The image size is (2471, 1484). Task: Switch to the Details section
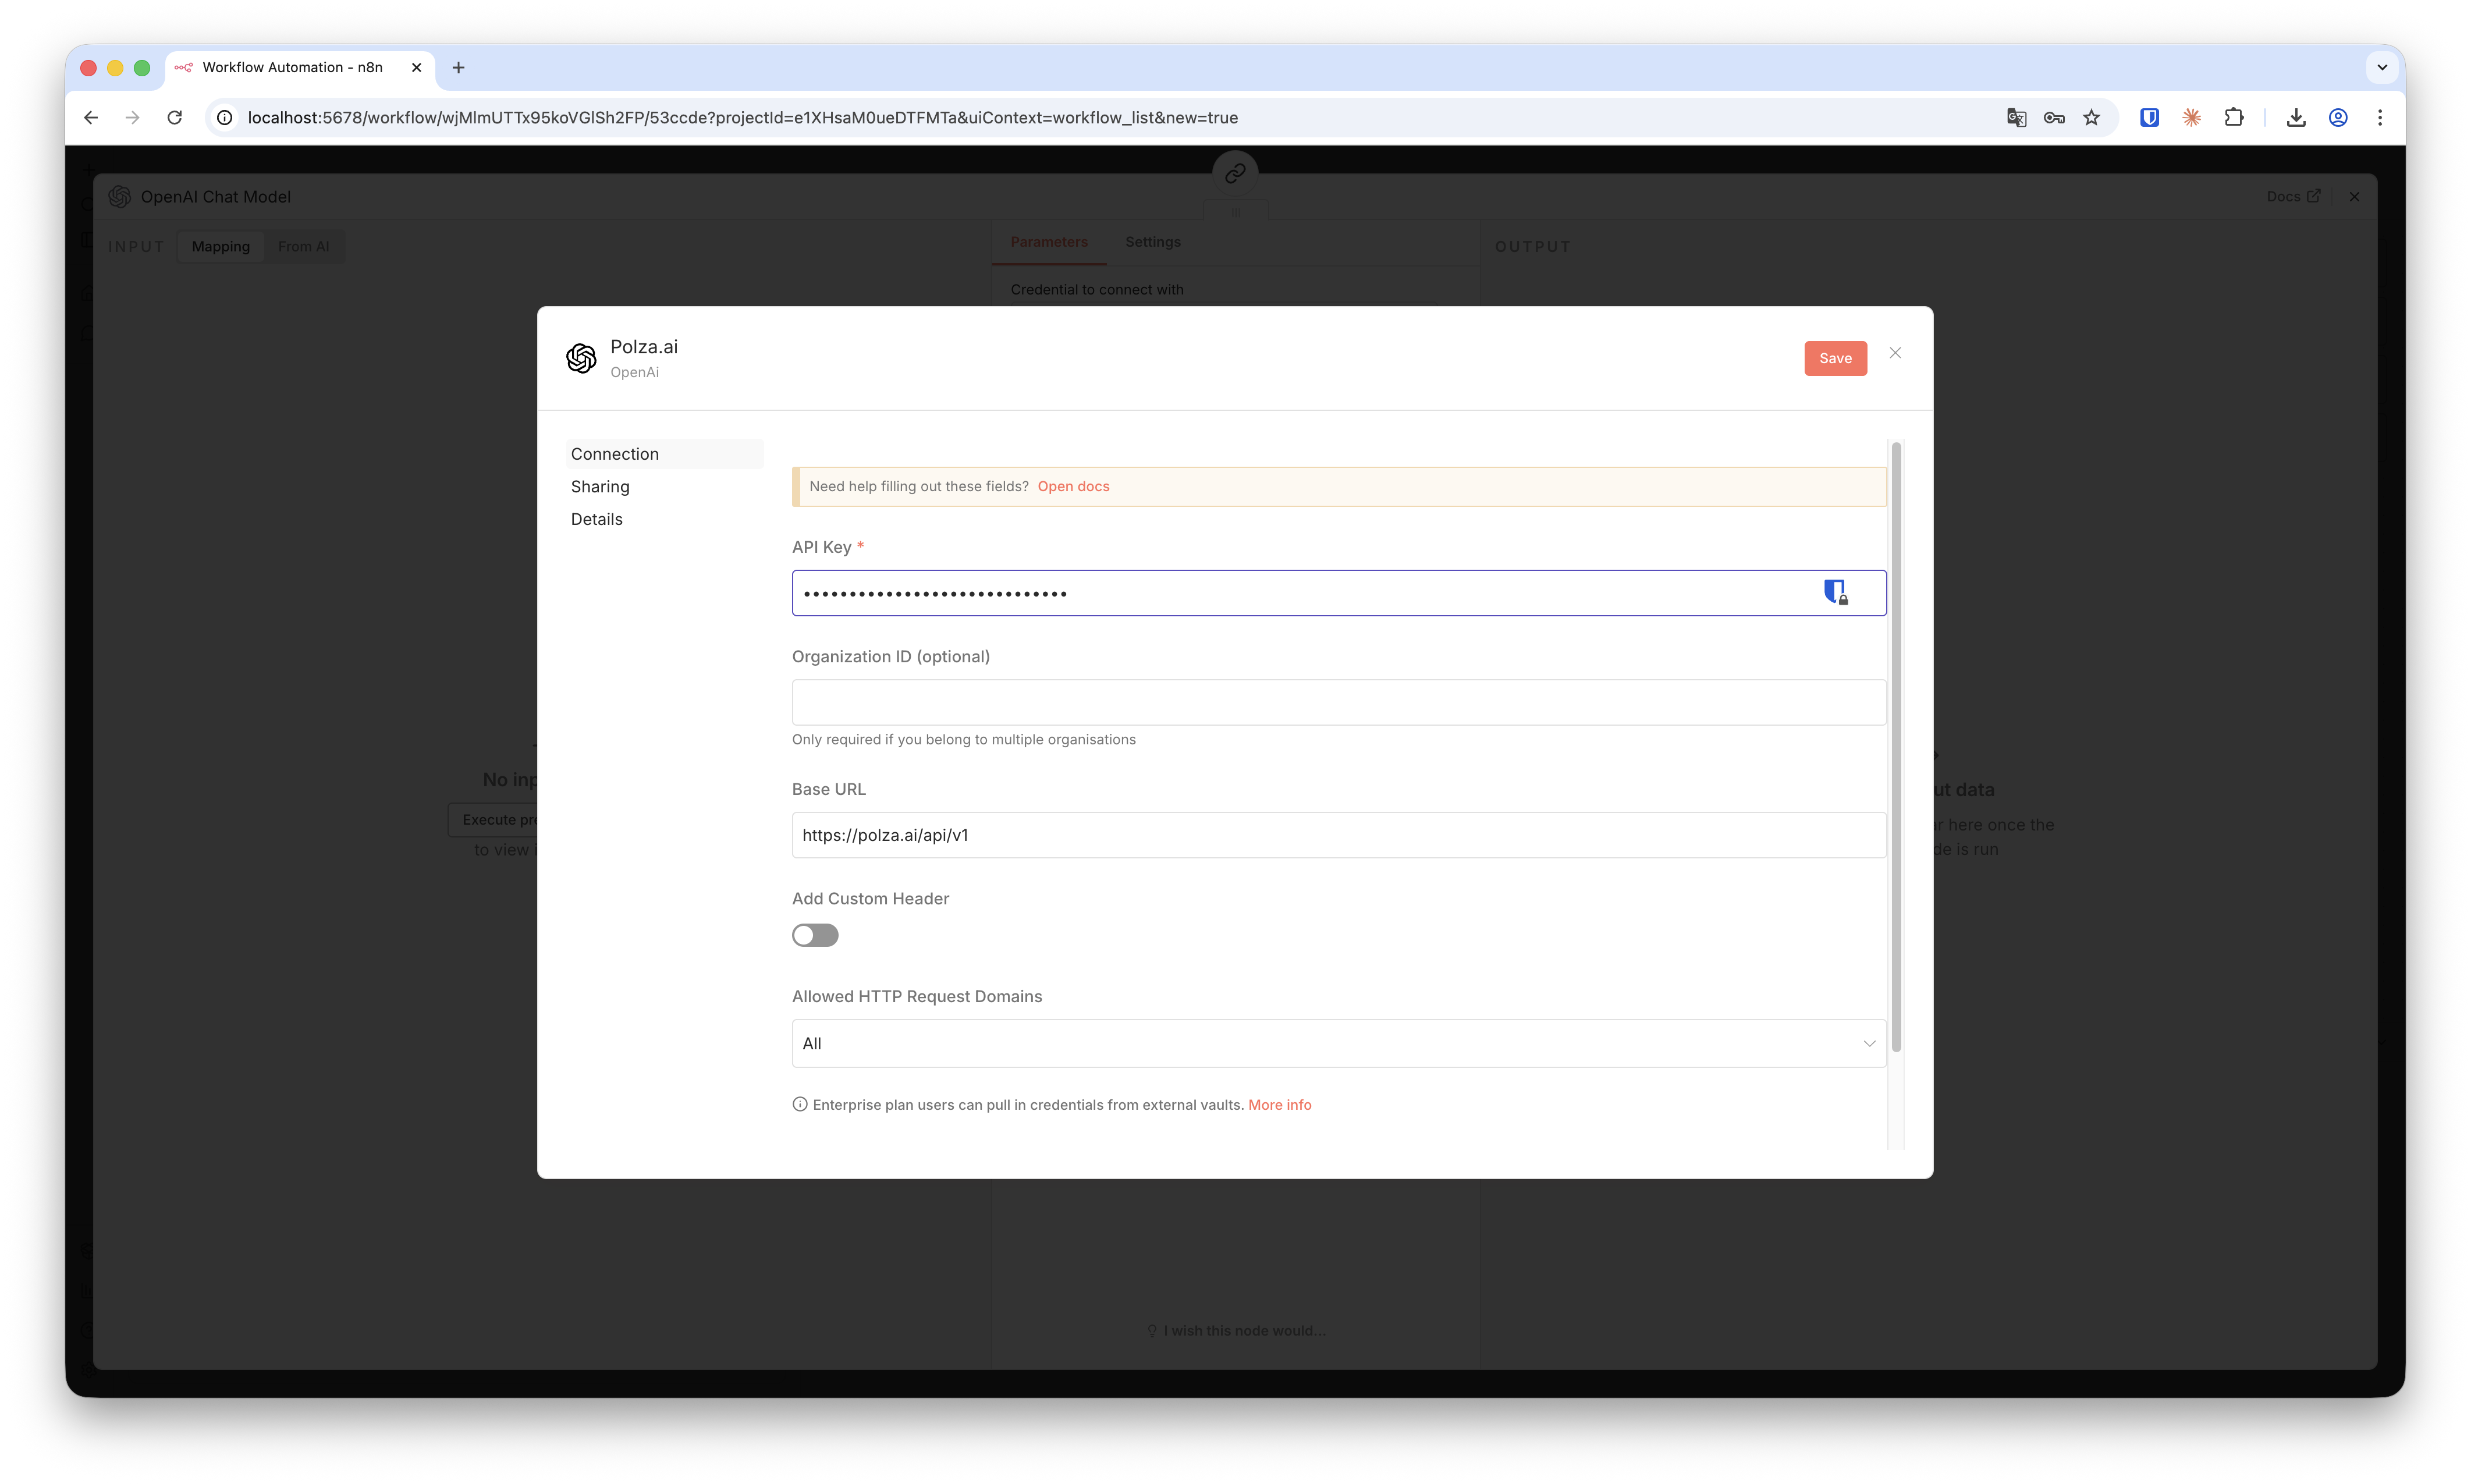[596, 519]
